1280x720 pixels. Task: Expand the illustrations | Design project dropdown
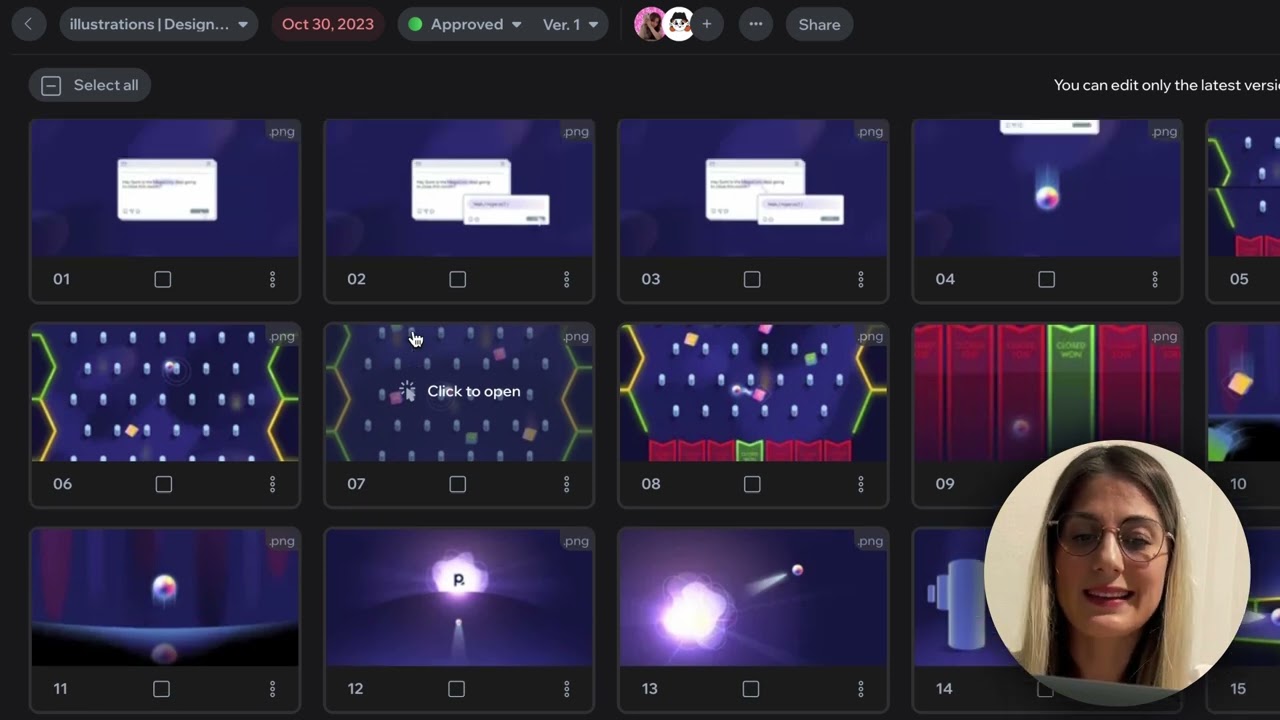coord(159,24)
